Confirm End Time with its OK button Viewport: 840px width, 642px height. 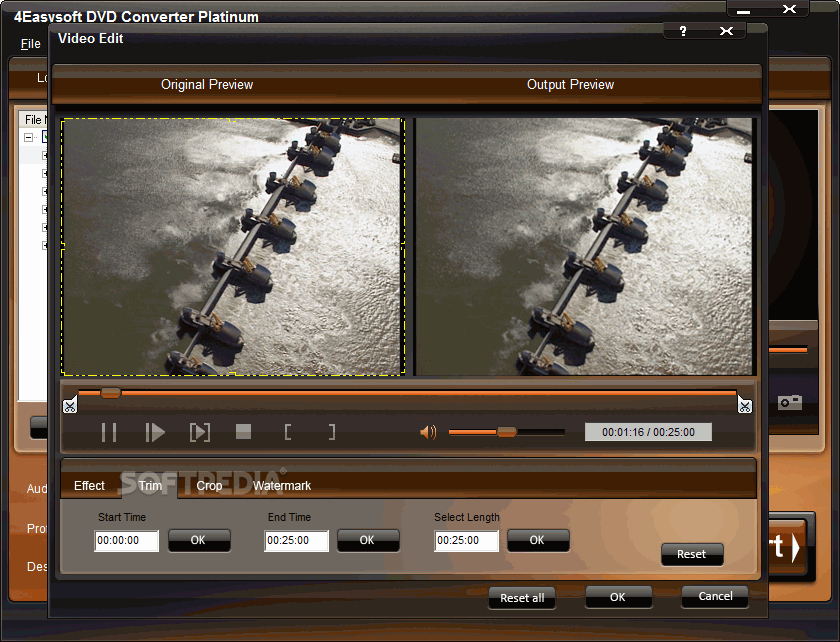click(368, 540)
